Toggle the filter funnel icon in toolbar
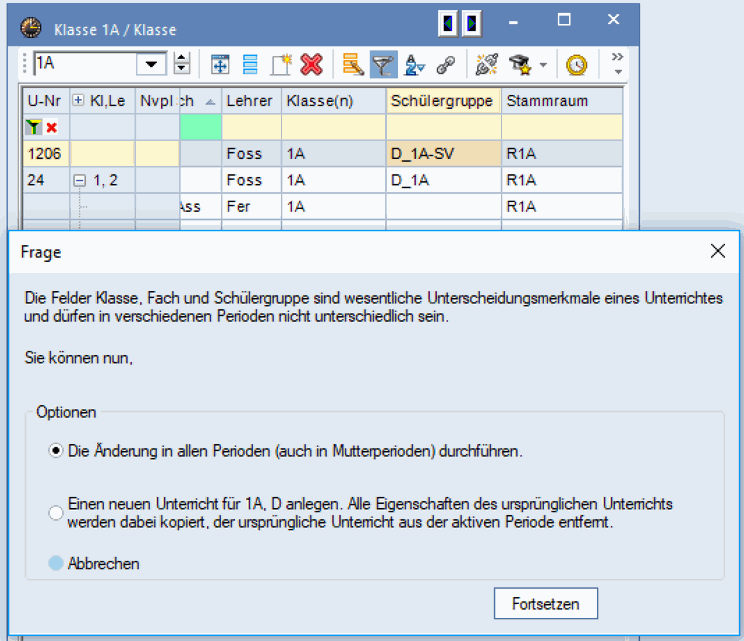This screenshot has height=641, width=744. 382,65
